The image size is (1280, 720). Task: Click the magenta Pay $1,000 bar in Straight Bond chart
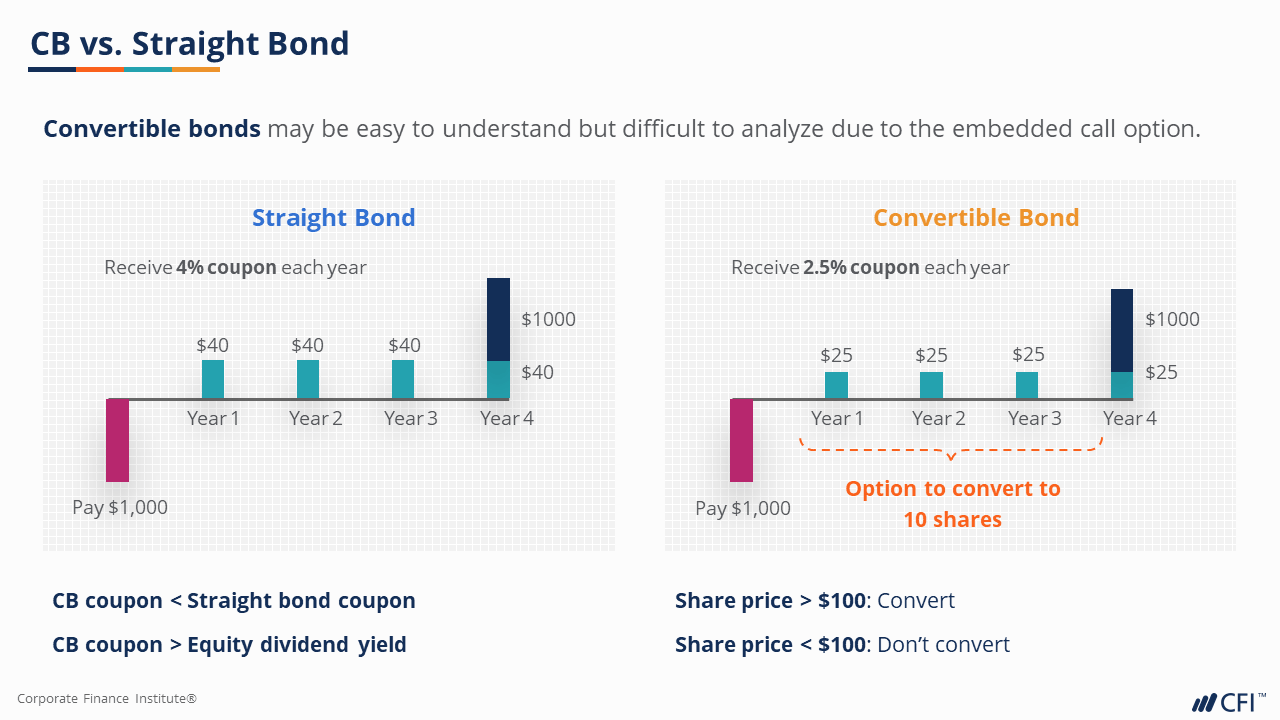pos(118,440)
